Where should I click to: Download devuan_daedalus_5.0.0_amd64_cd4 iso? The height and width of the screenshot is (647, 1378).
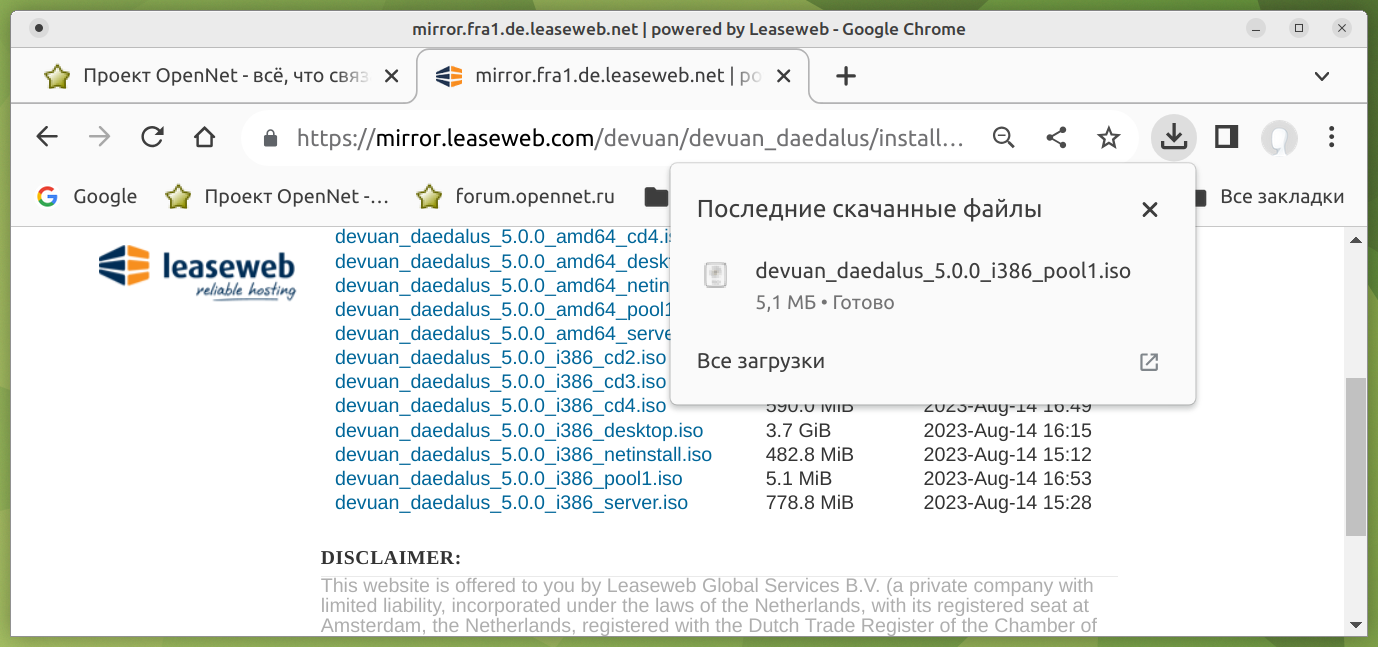pos(501,237)
